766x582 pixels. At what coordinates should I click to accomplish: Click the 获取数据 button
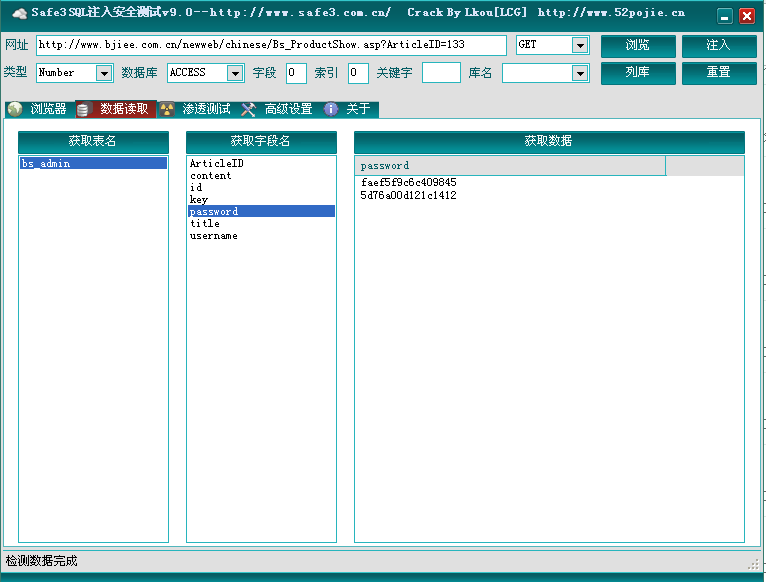(x=549, y=142)
